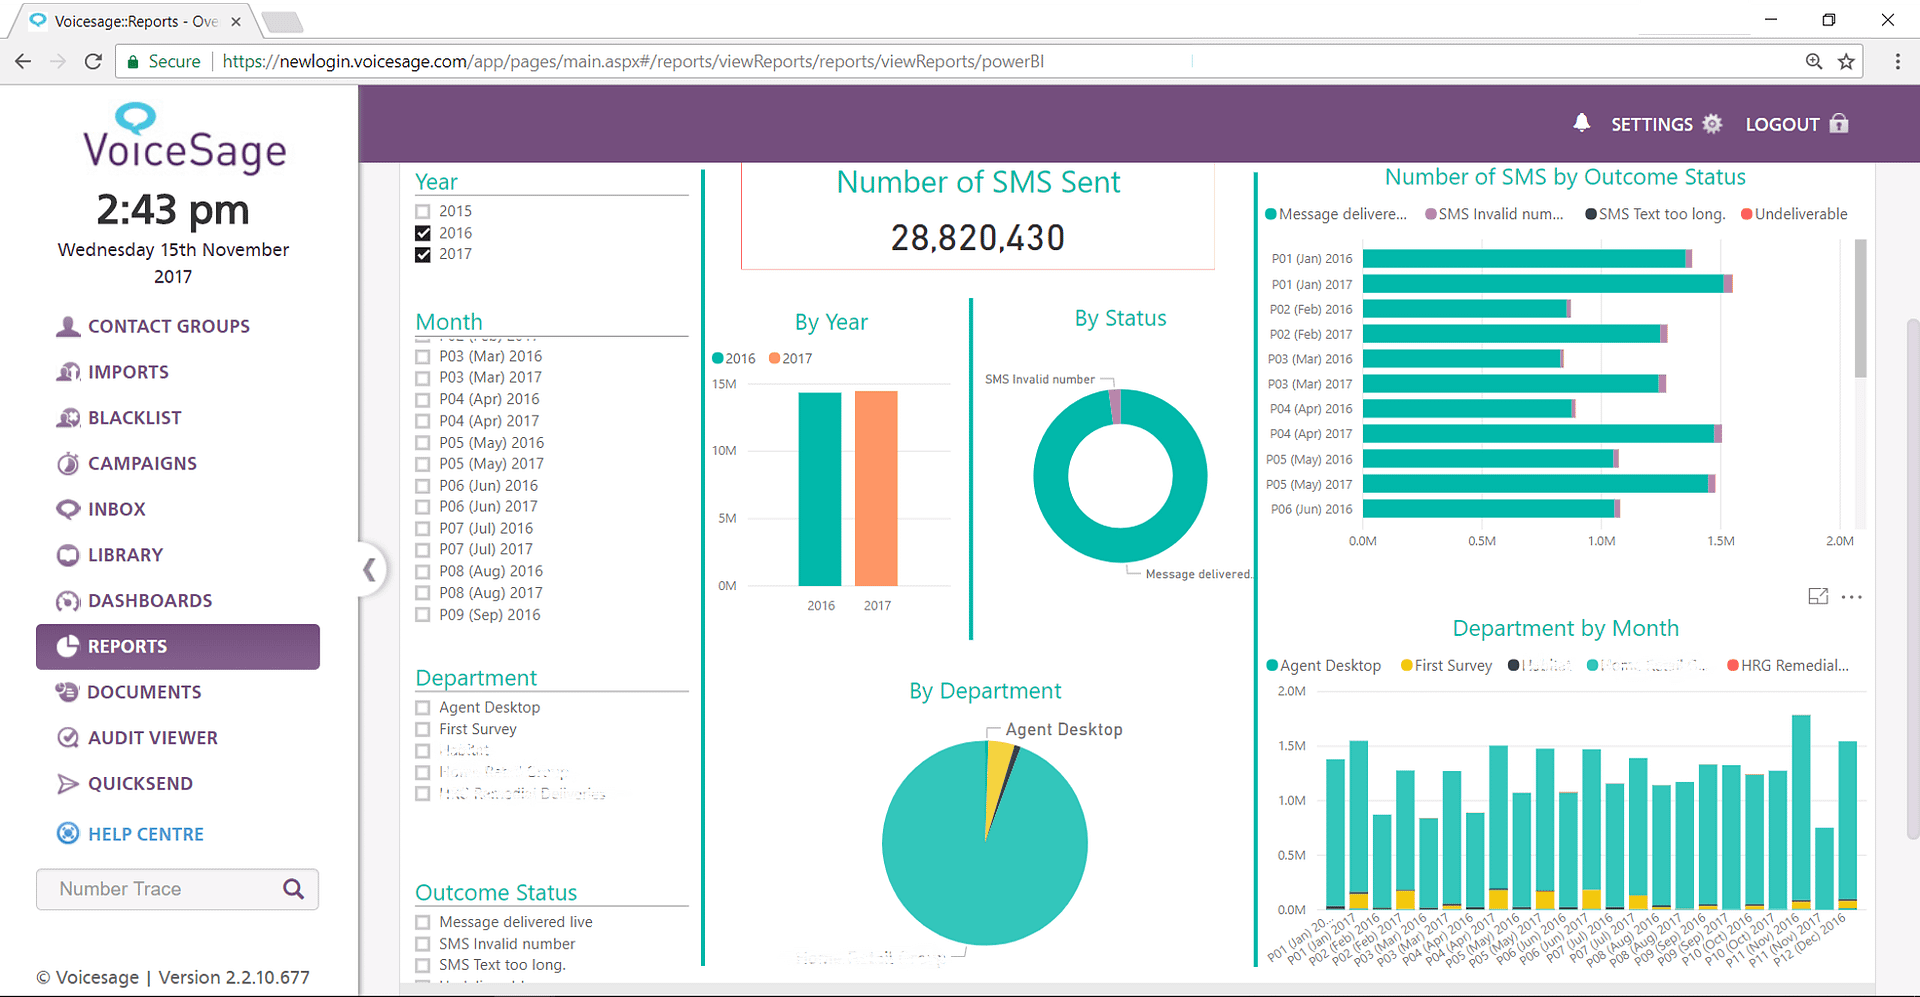1920x997 pixels.
Task: Click inside the Number Trace input field
Action: click(150, 889)
